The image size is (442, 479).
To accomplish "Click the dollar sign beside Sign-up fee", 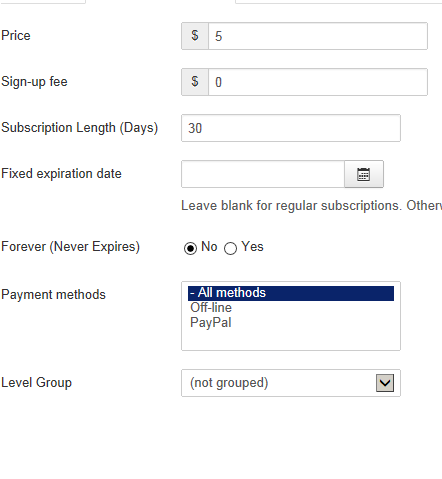I will click(195, 82).
